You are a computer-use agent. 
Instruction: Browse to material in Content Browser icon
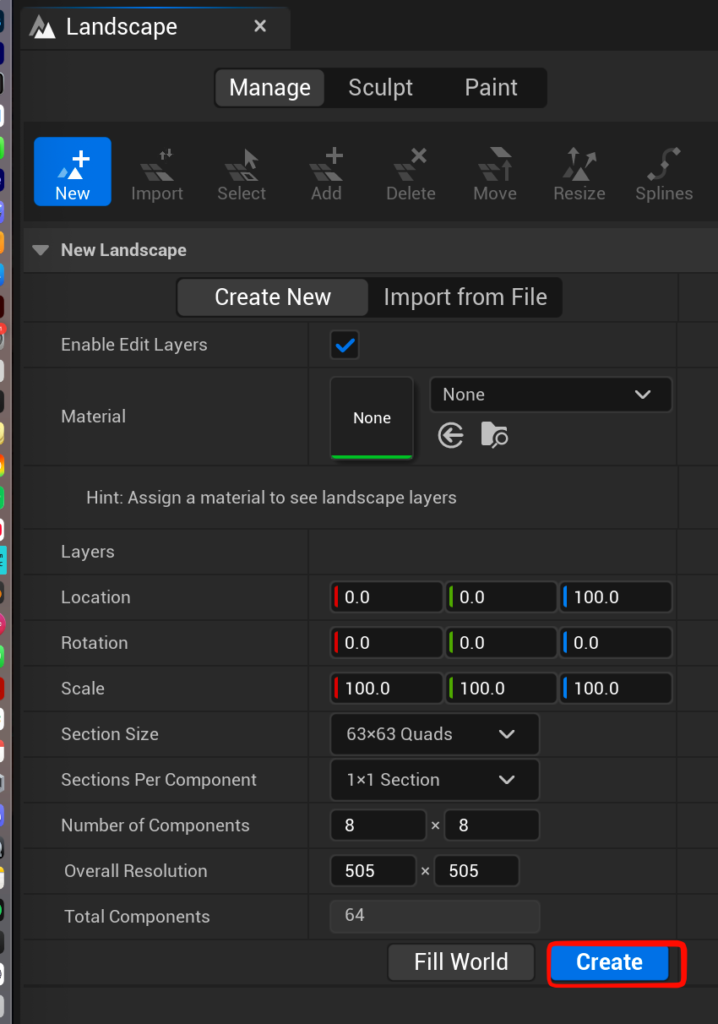494,435
